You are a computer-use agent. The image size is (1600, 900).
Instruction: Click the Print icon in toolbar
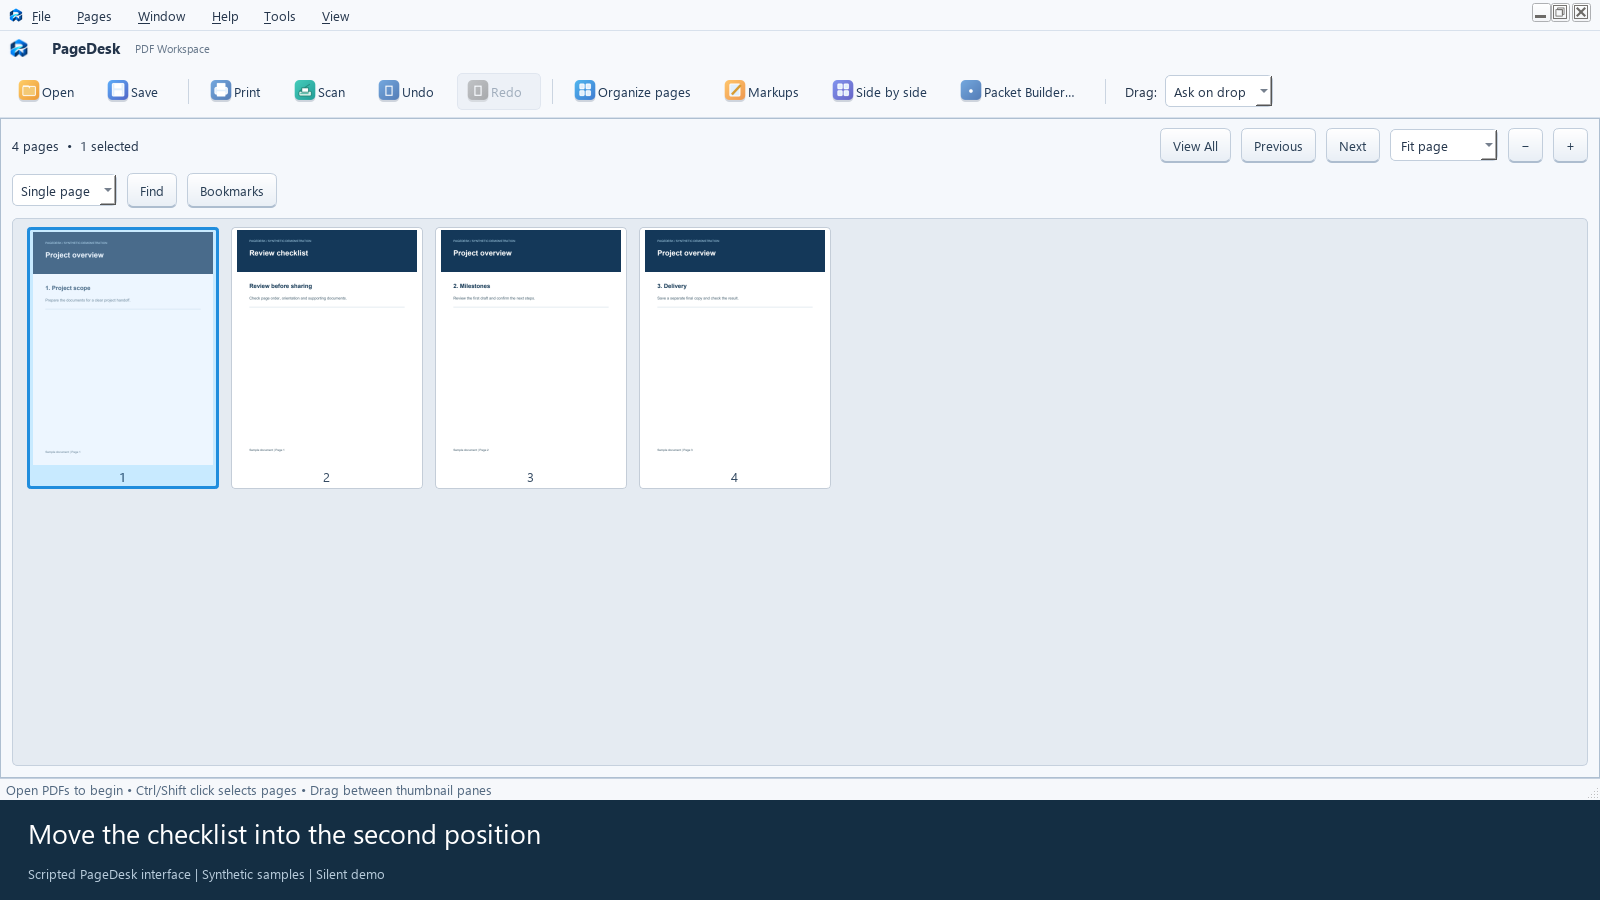coord(221,91)
